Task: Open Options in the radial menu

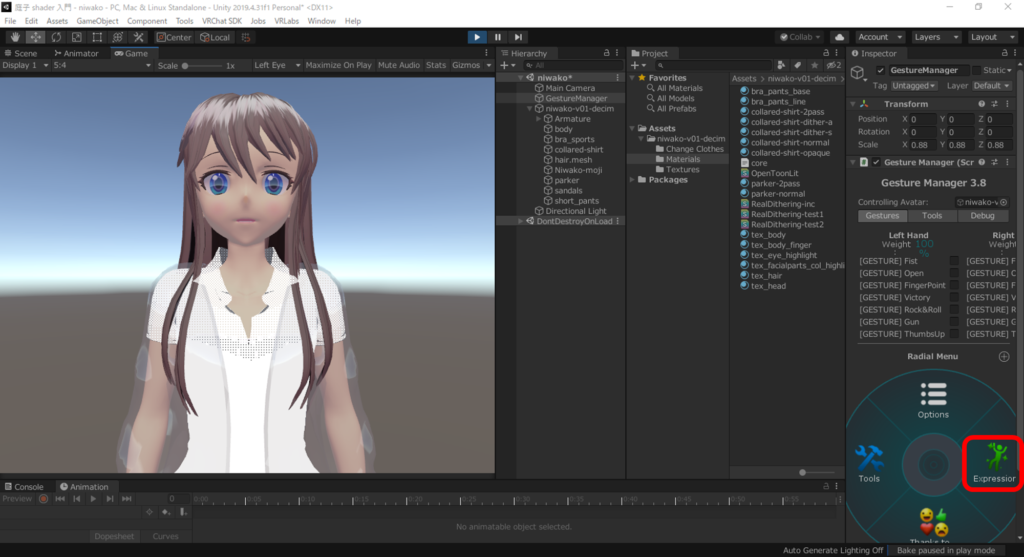Action: [933, 400]
